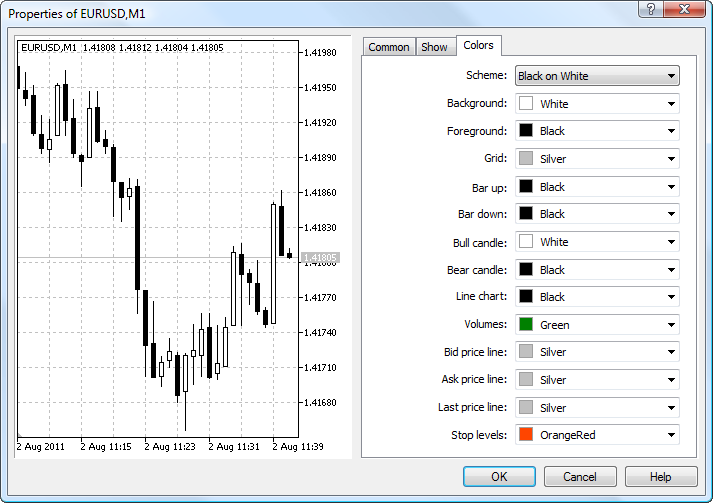Switch to the Show tab

pos(435,47)
